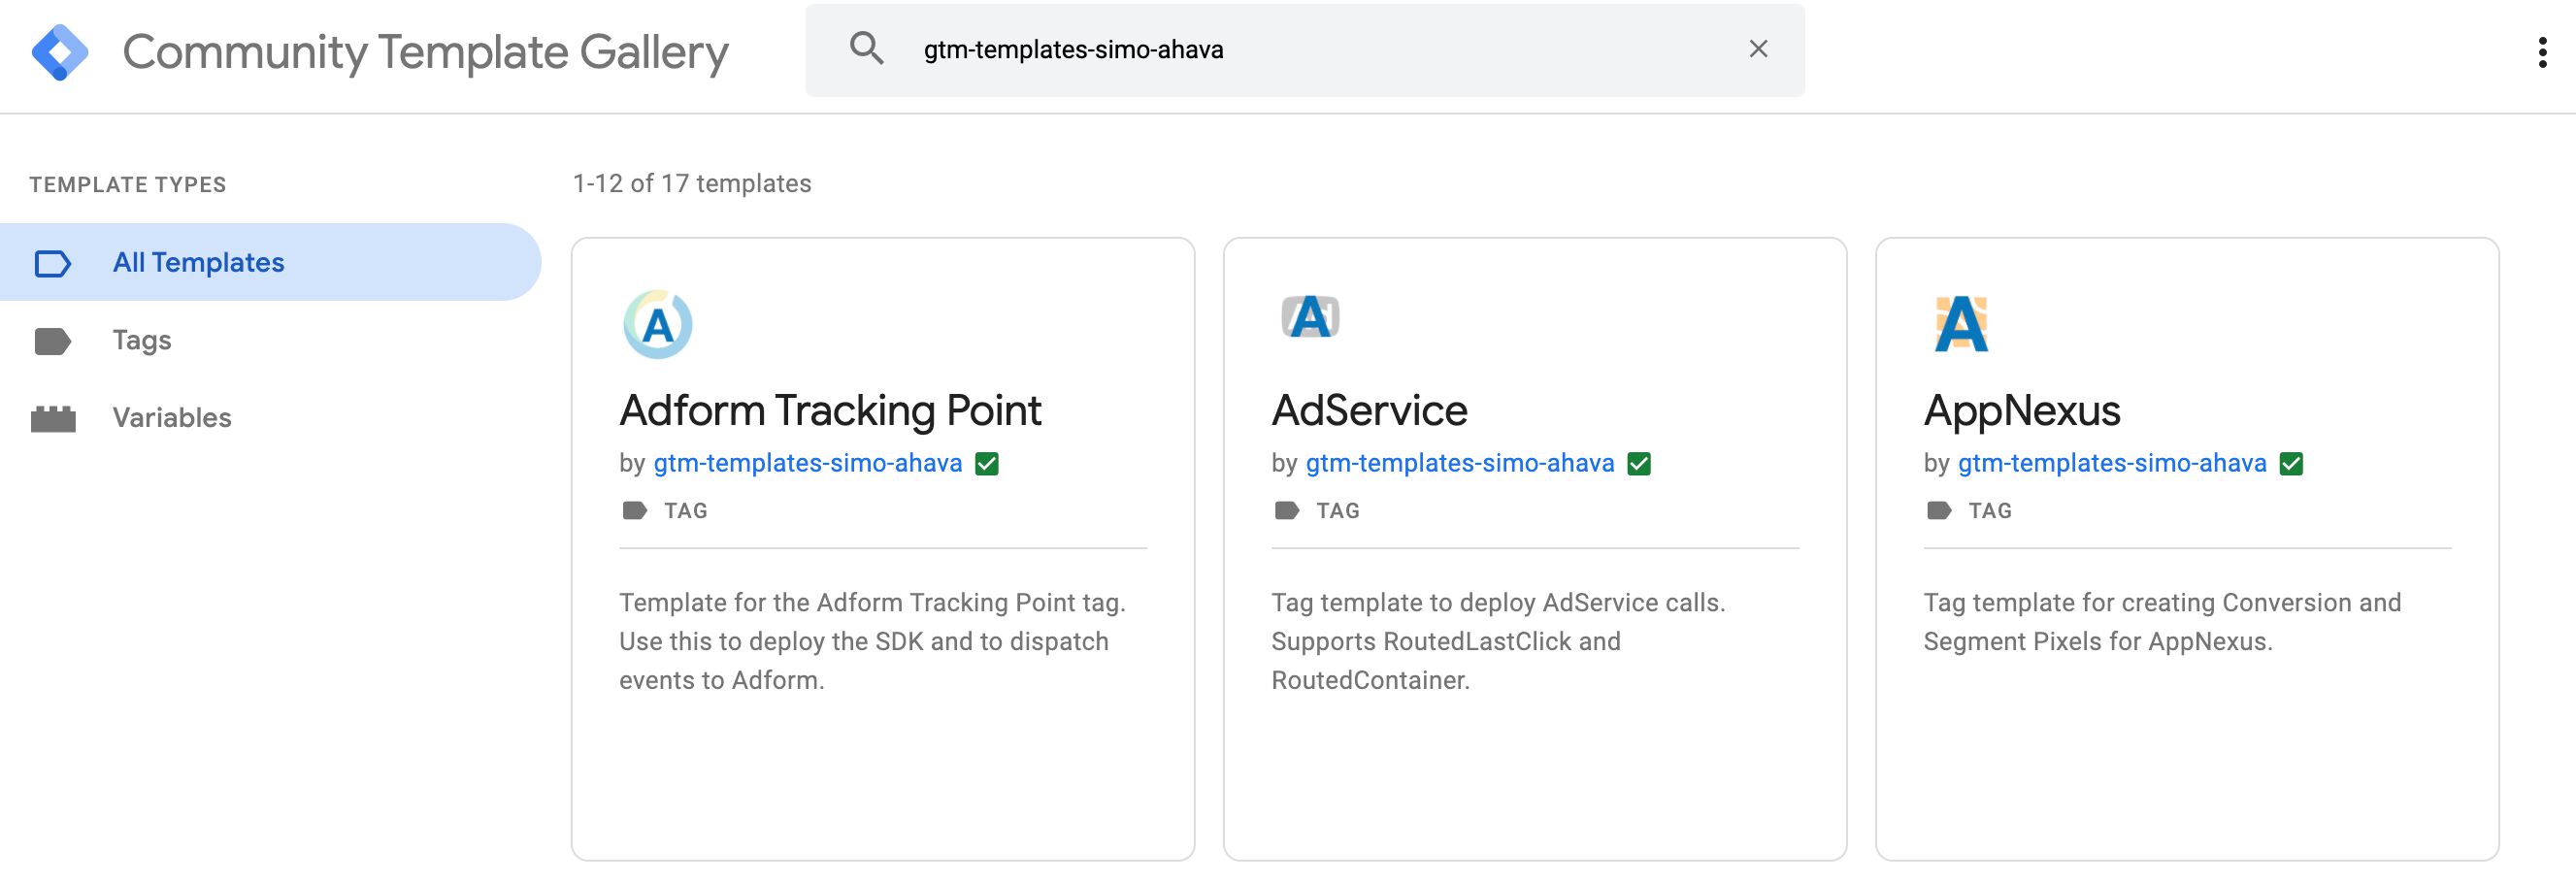The width and height of the screenshot is (2576, 883).
Task: Click verified badge on Adform Tracking Point card
Action: (986, 464)
